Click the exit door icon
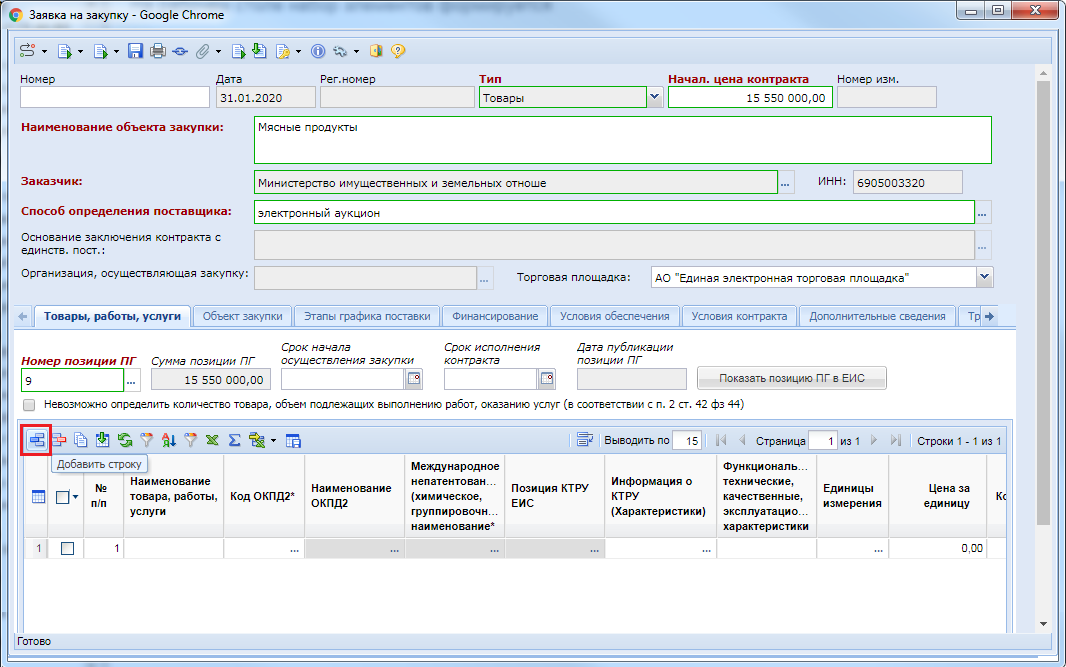This screenshot has height=667, width=1066. (x=376, y=51)
